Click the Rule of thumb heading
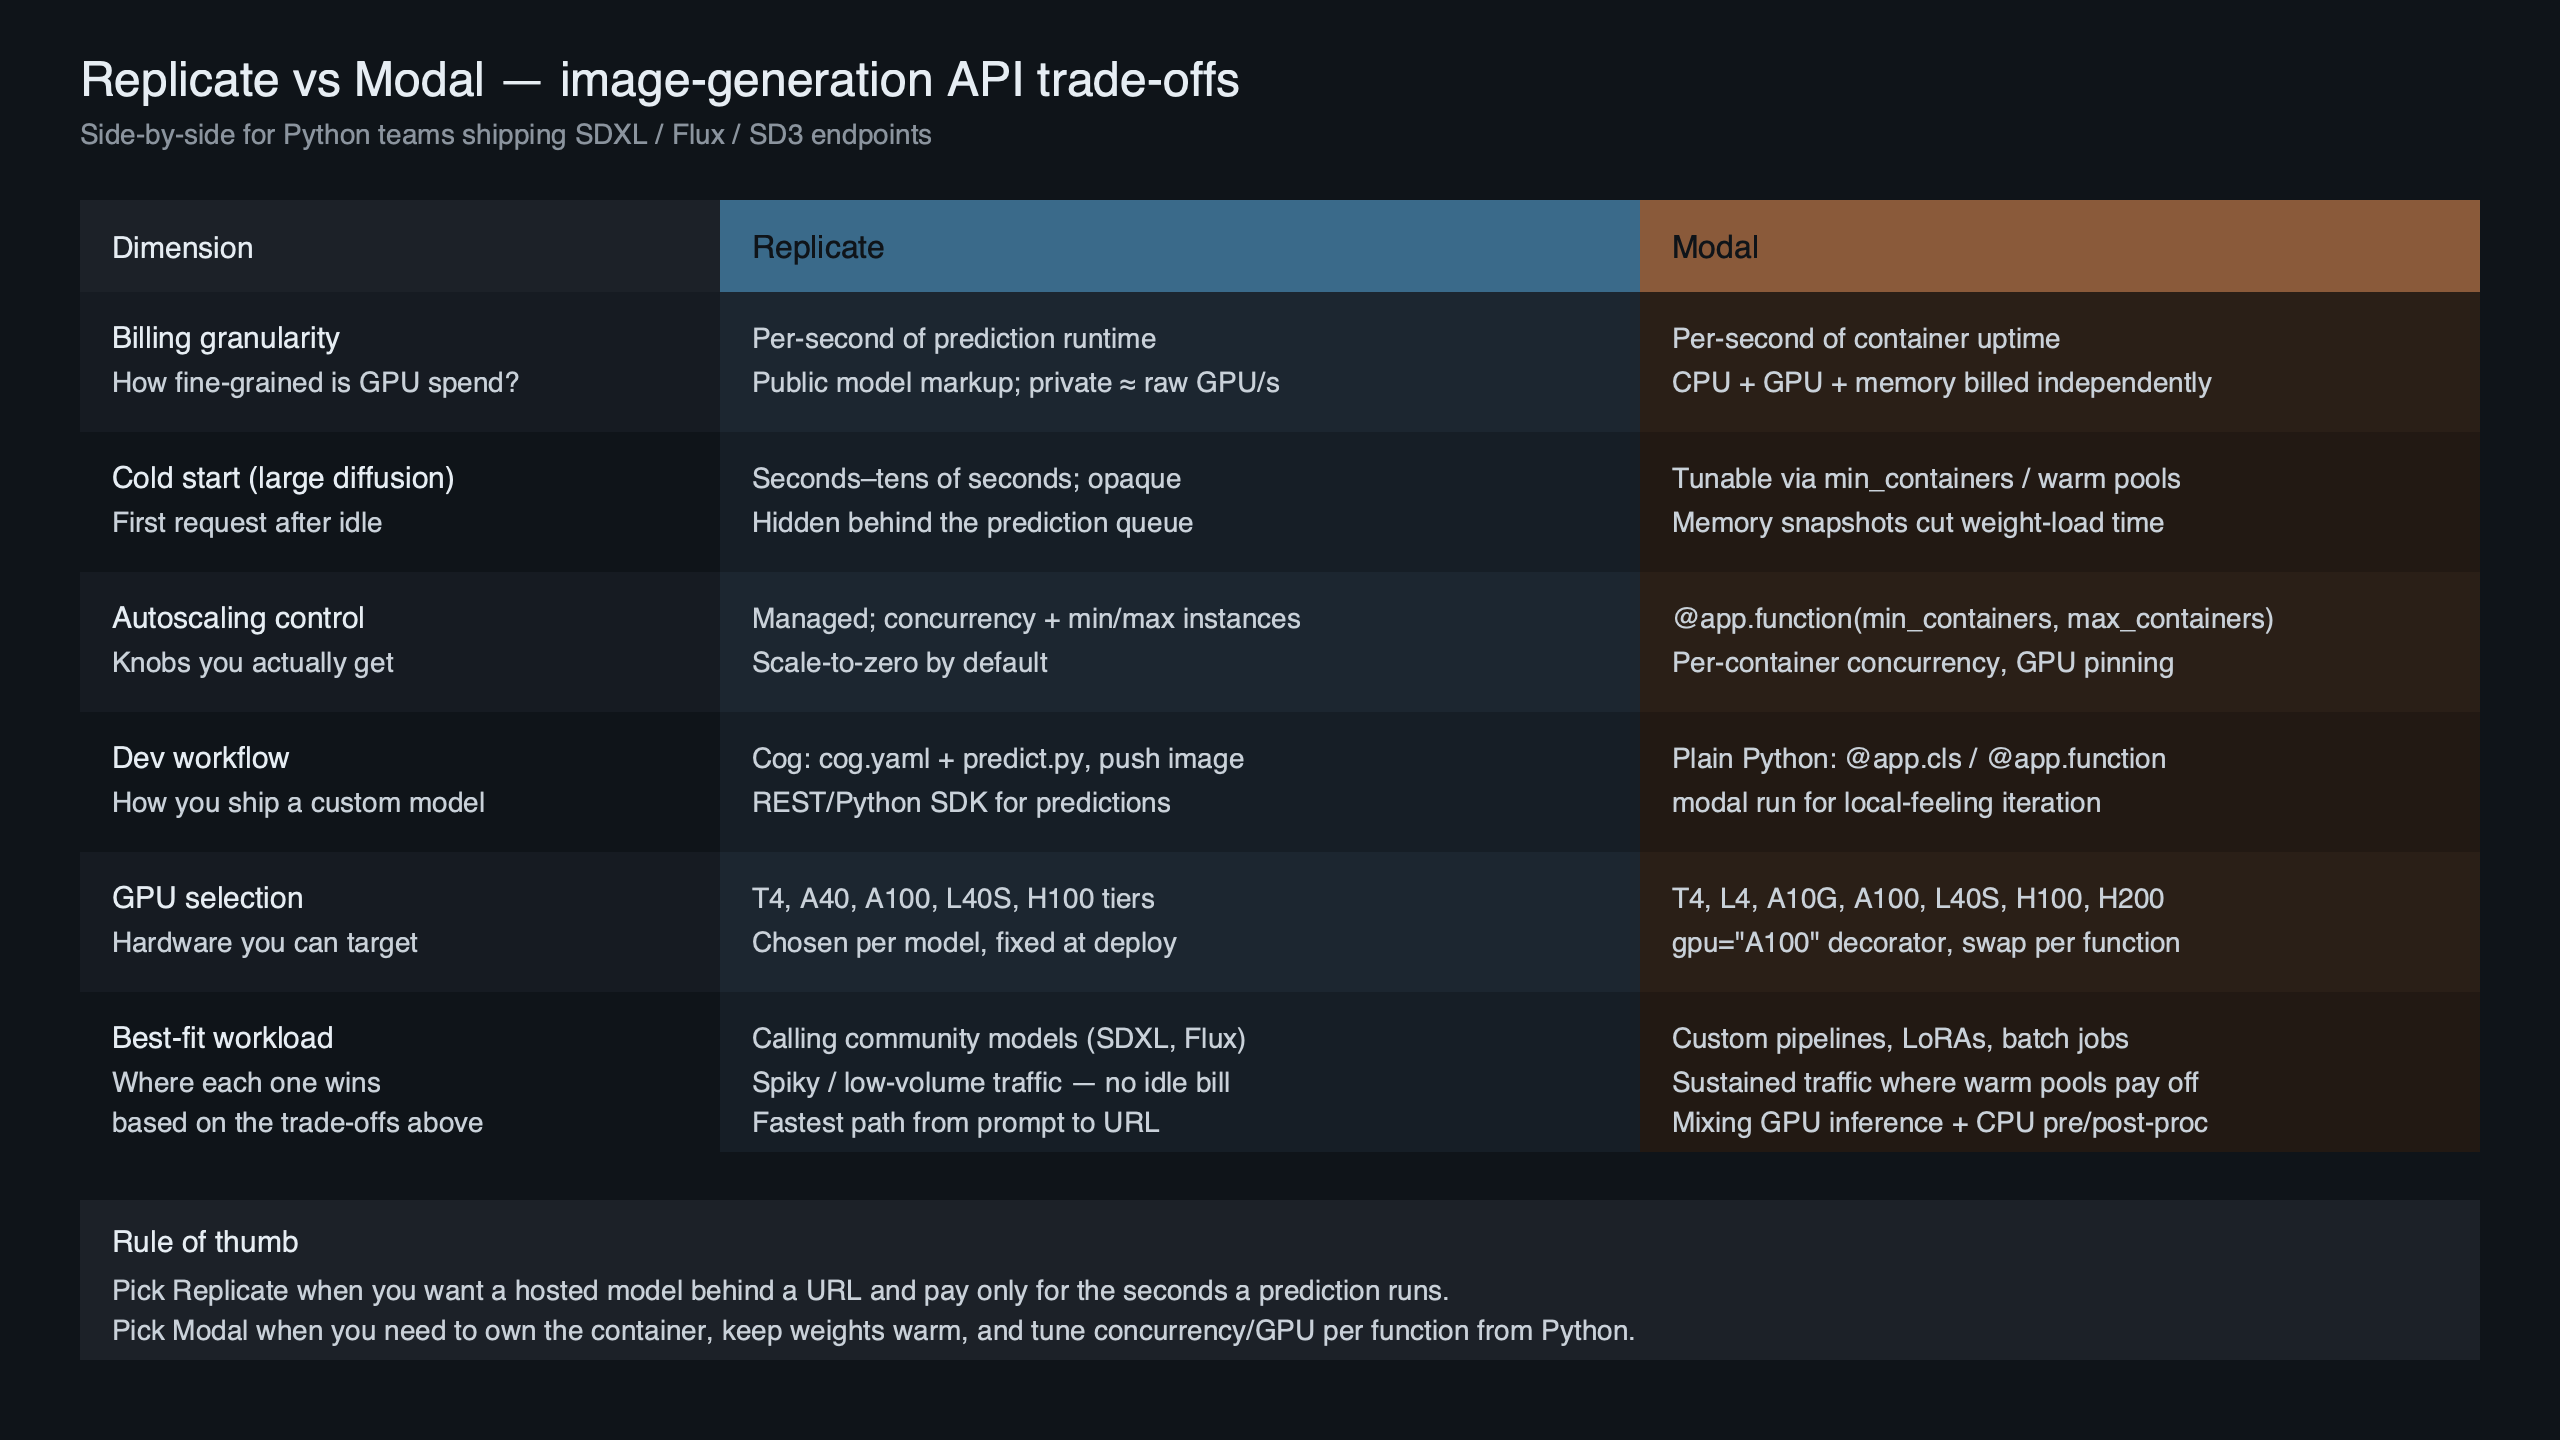This screenshot has height=1440, width=2560. click(205, 1241)
